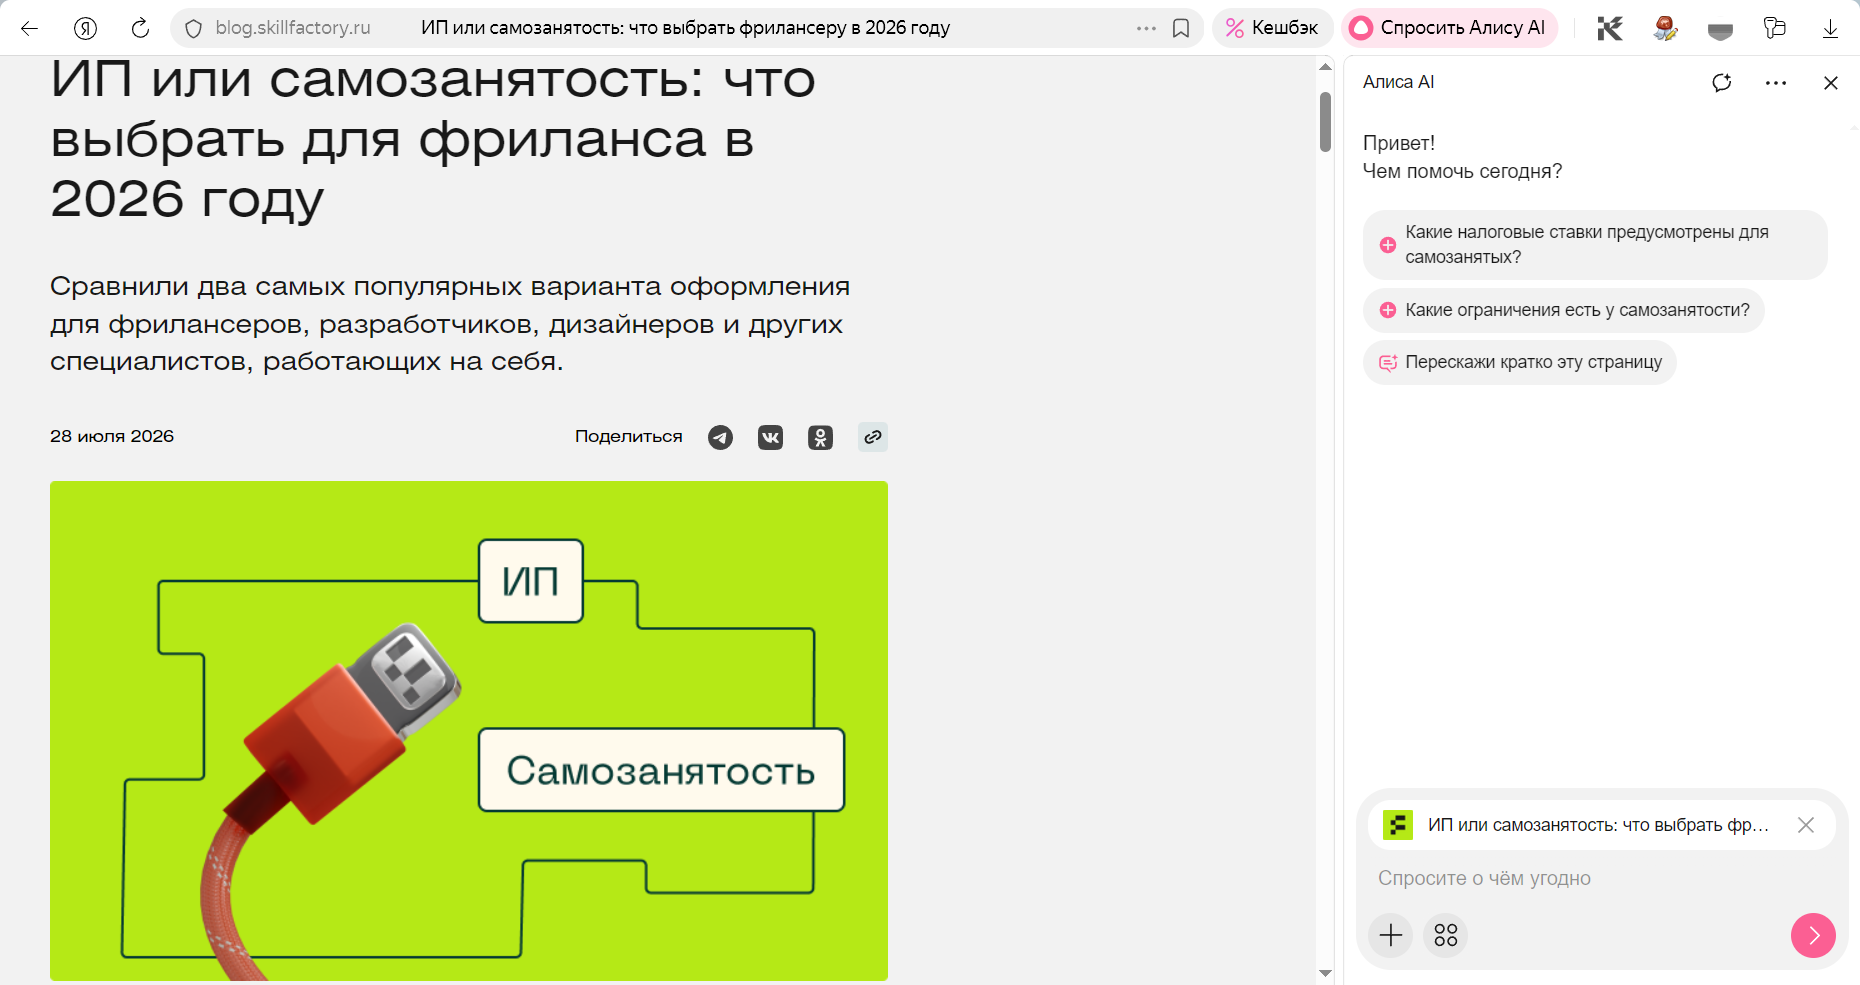Click Спросить Алису AI button

(x=1449, y=28)
